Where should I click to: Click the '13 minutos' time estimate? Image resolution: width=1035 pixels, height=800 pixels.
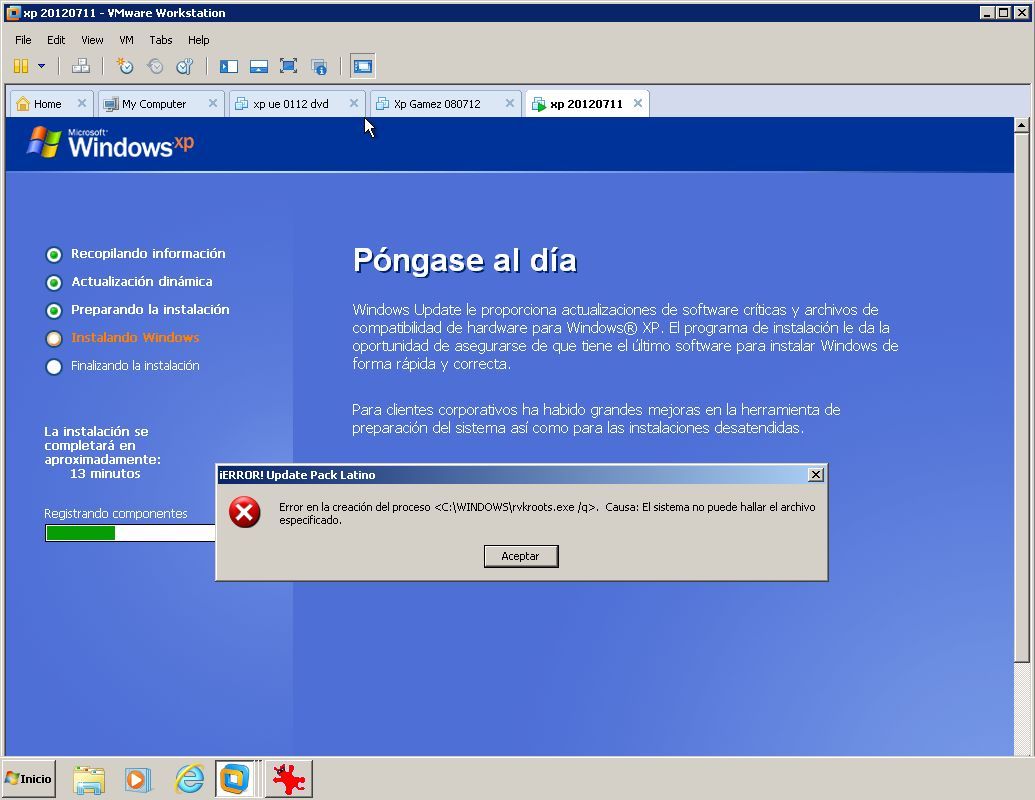pyautogui.click(x=105, y=474)
